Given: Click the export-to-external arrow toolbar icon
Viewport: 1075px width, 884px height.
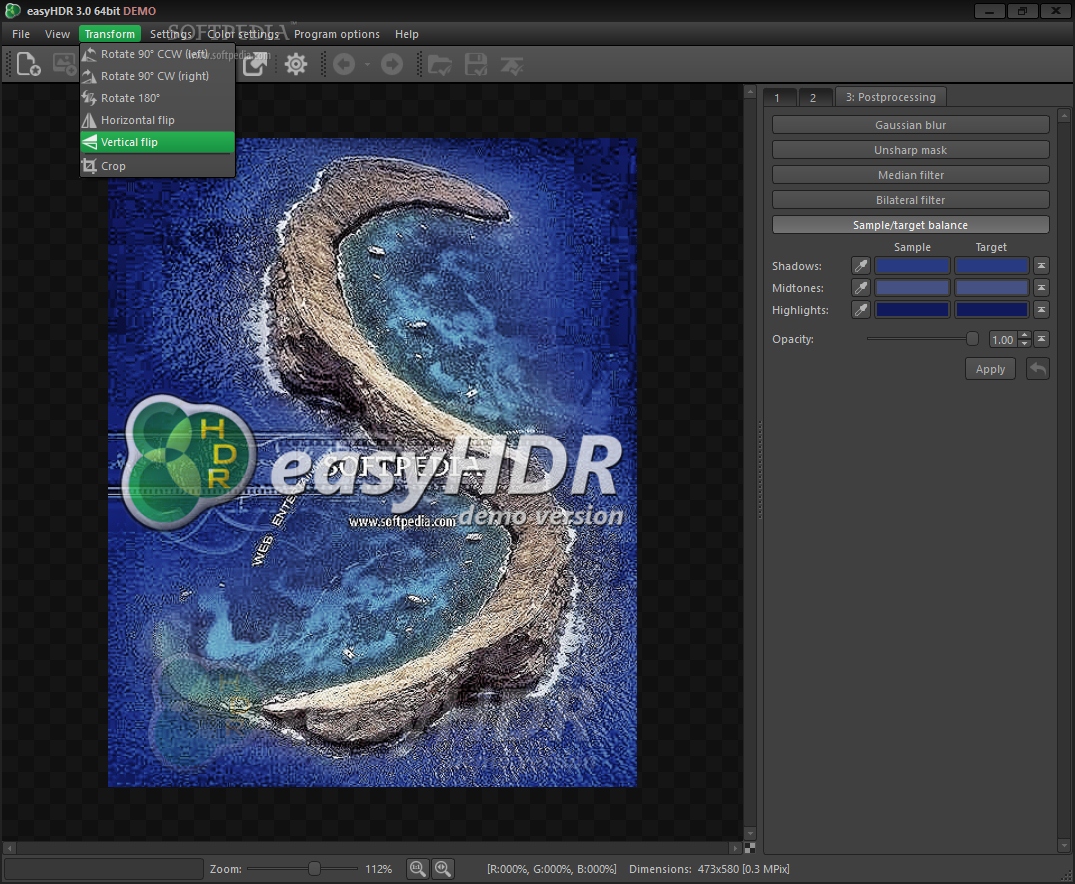Looking at the screenshot, I should 255,64.
